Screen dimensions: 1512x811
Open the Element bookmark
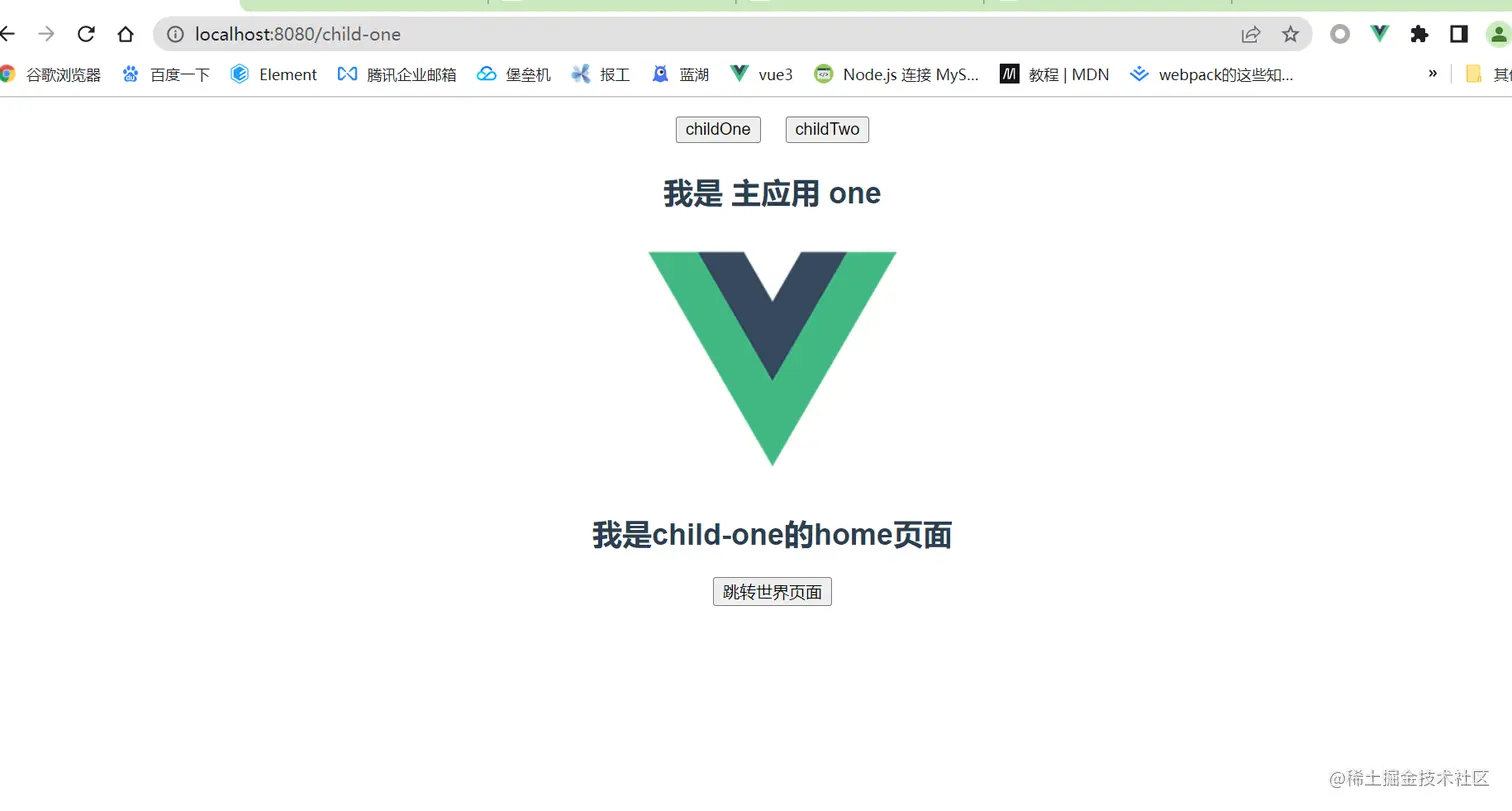click(x=273, y=74)
